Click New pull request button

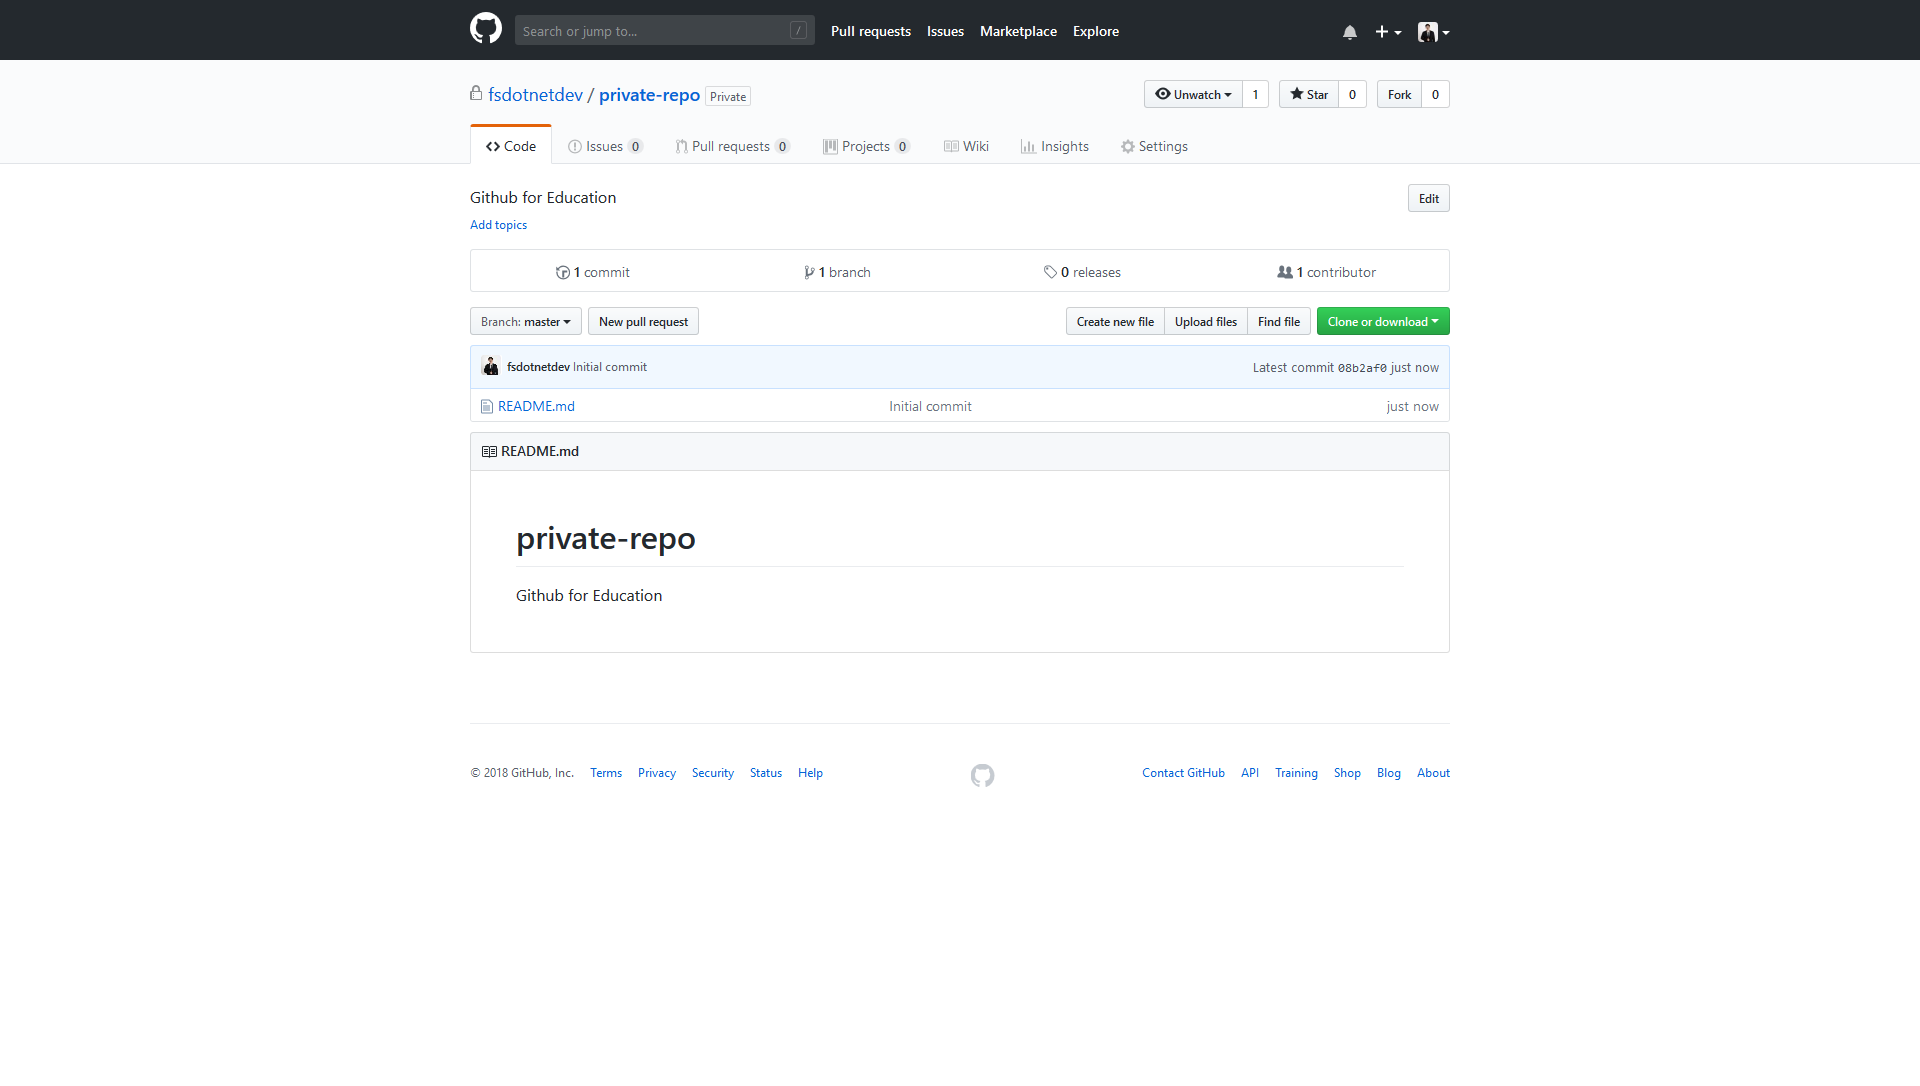click(643, 321)
